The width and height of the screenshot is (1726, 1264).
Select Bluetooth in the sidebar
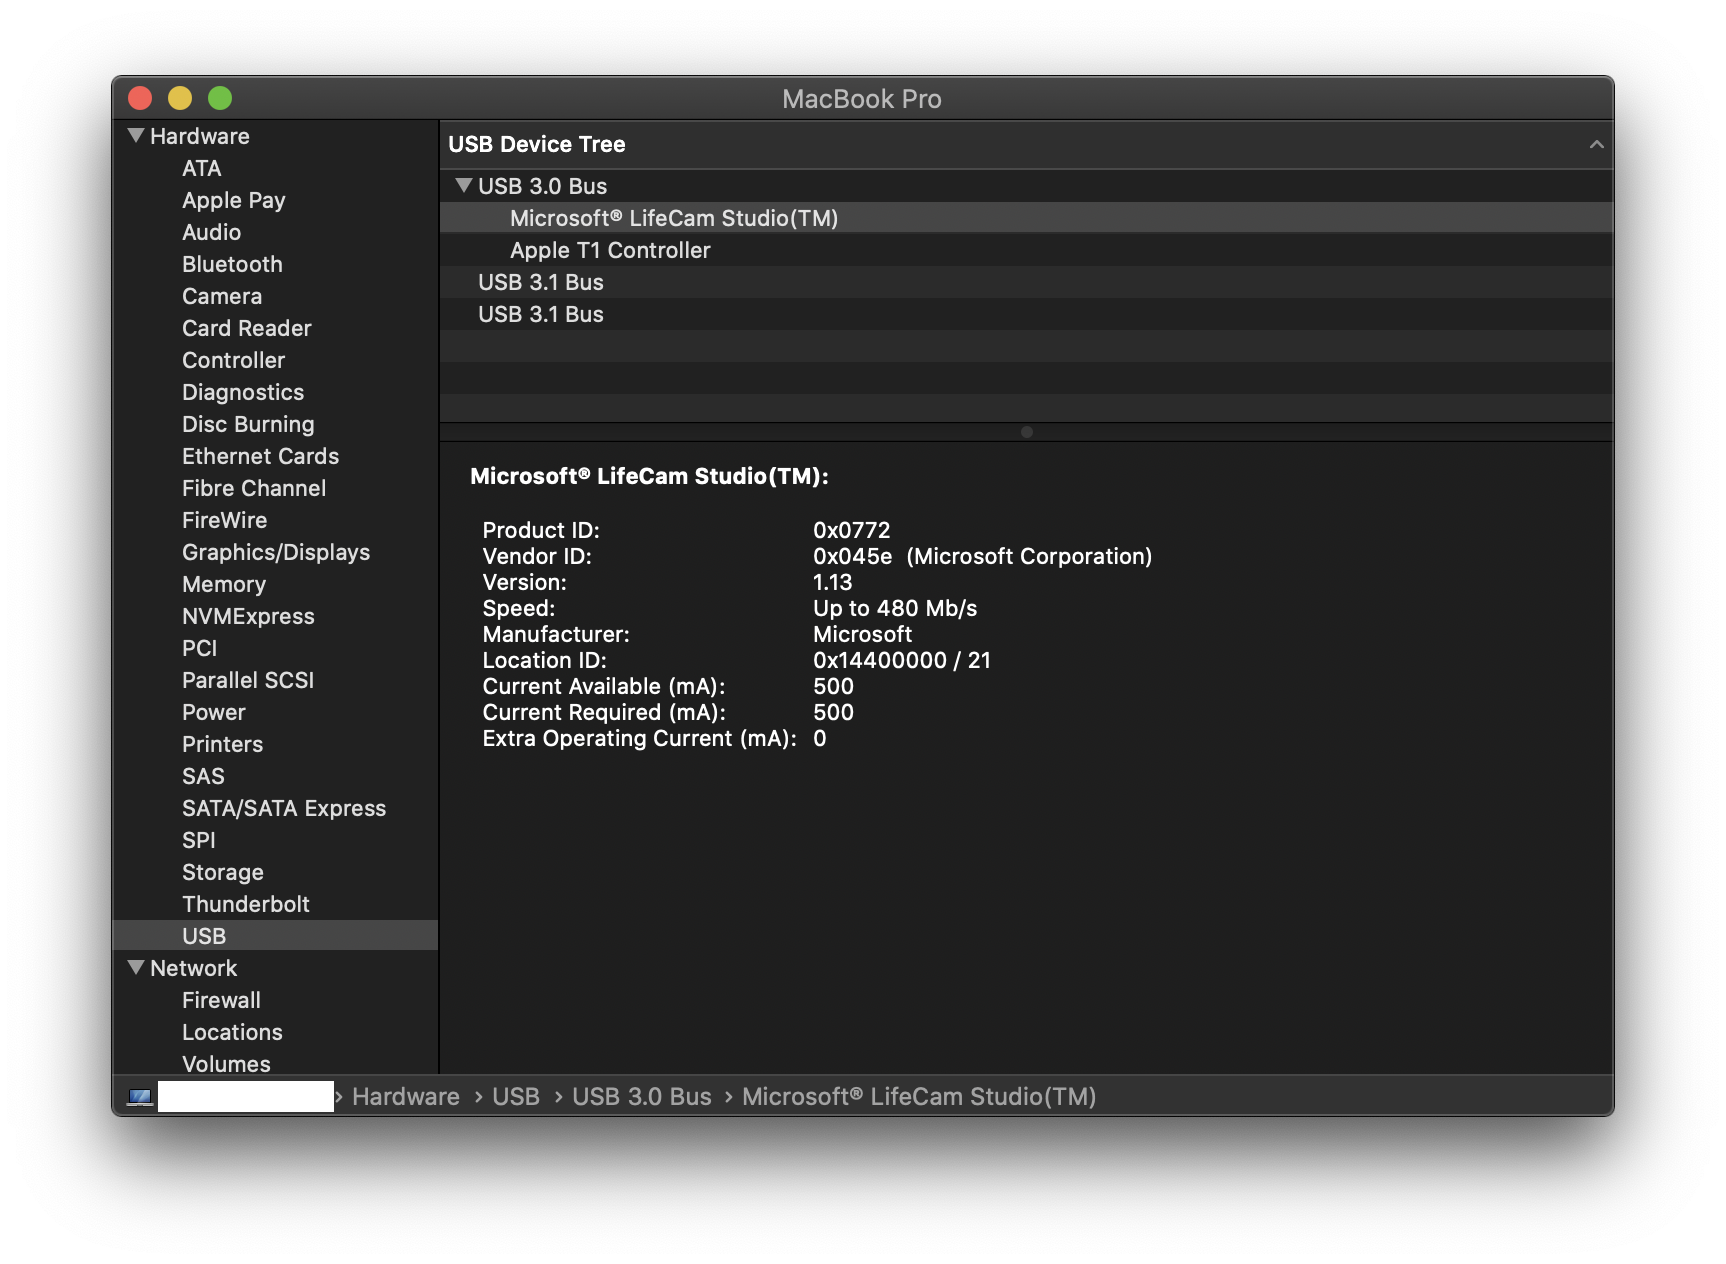pos(233,264)
